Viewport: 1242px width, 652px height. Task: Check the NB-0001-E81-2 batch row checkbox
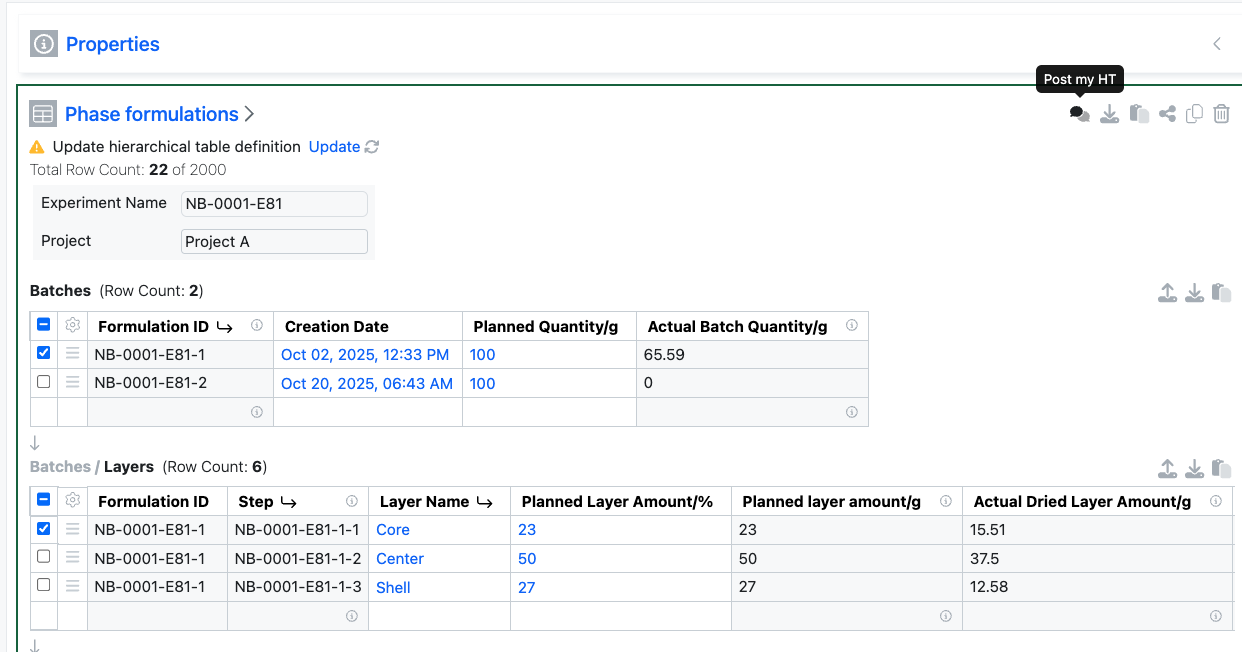point(44,382)
